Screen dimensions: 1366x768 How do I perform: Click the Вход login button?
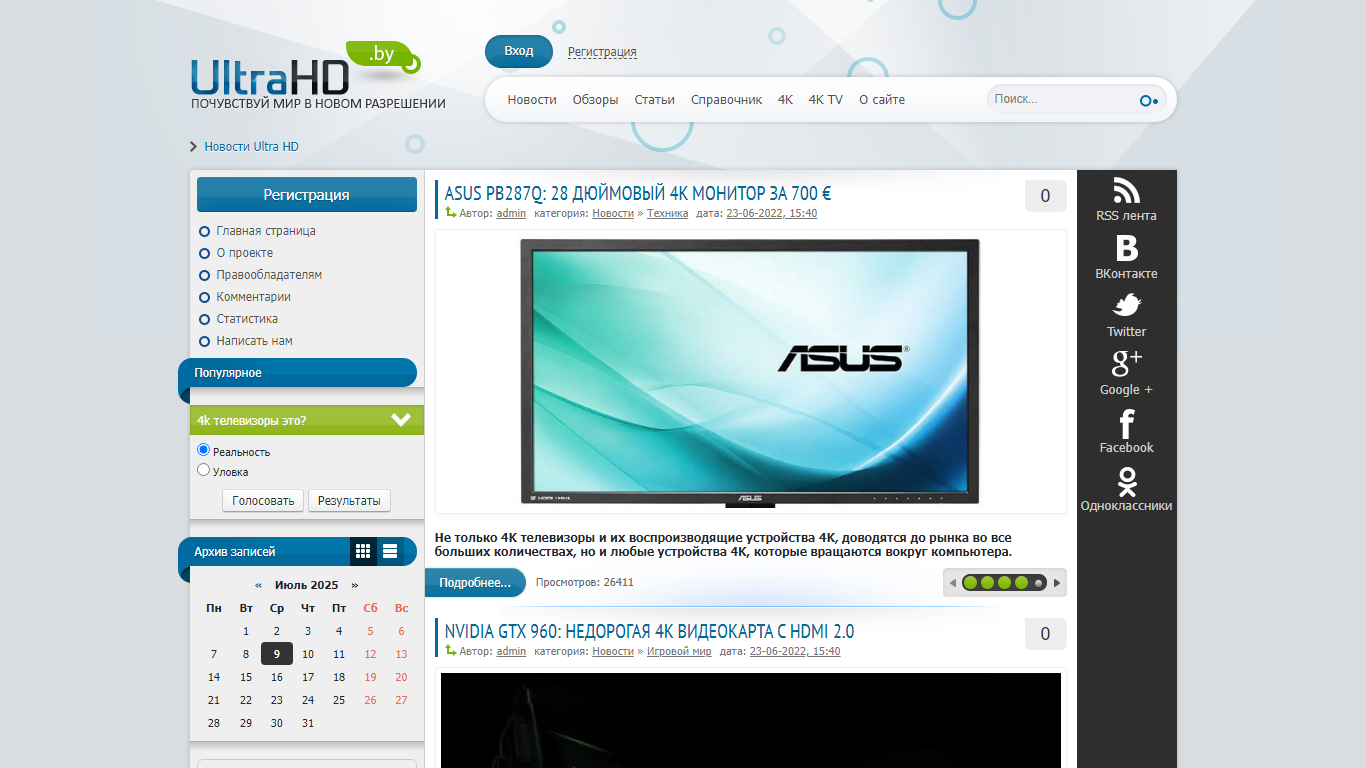click(x=519, y=51)
